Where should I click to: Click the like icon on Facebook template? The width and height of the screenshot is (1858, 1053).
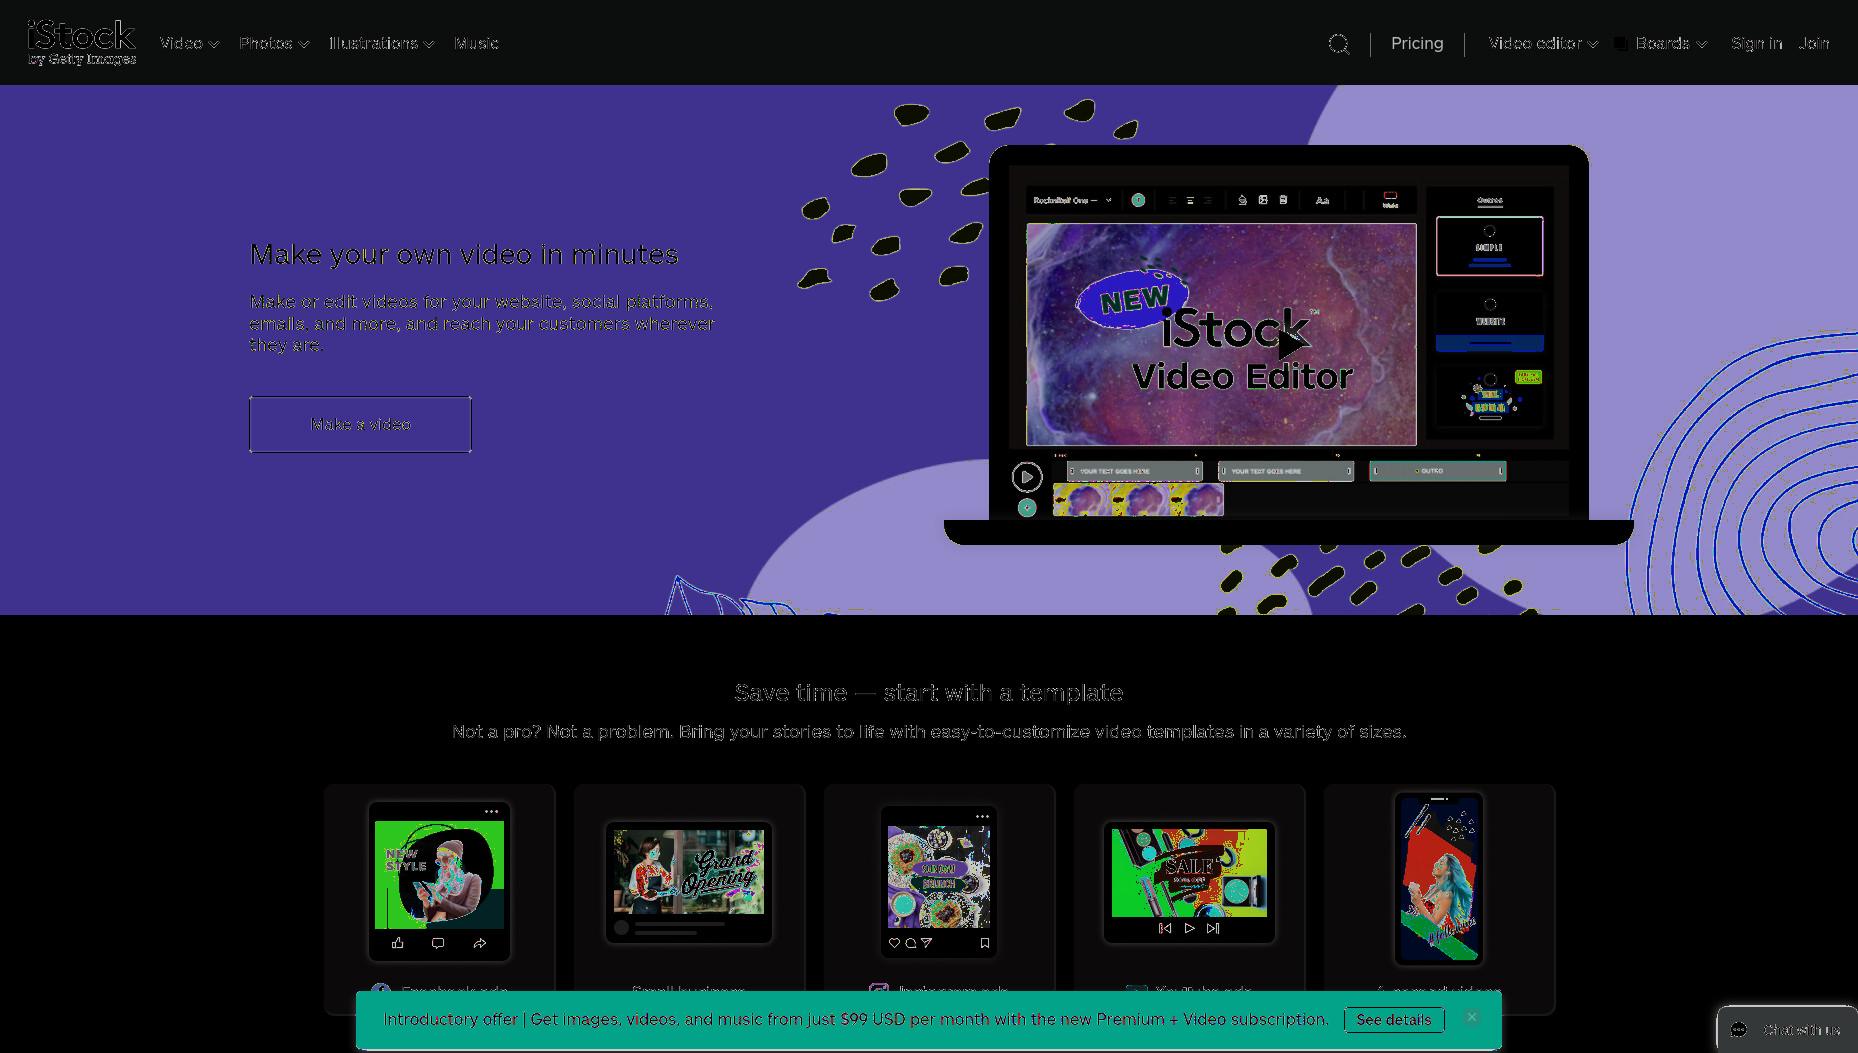[x=398, y=943]
